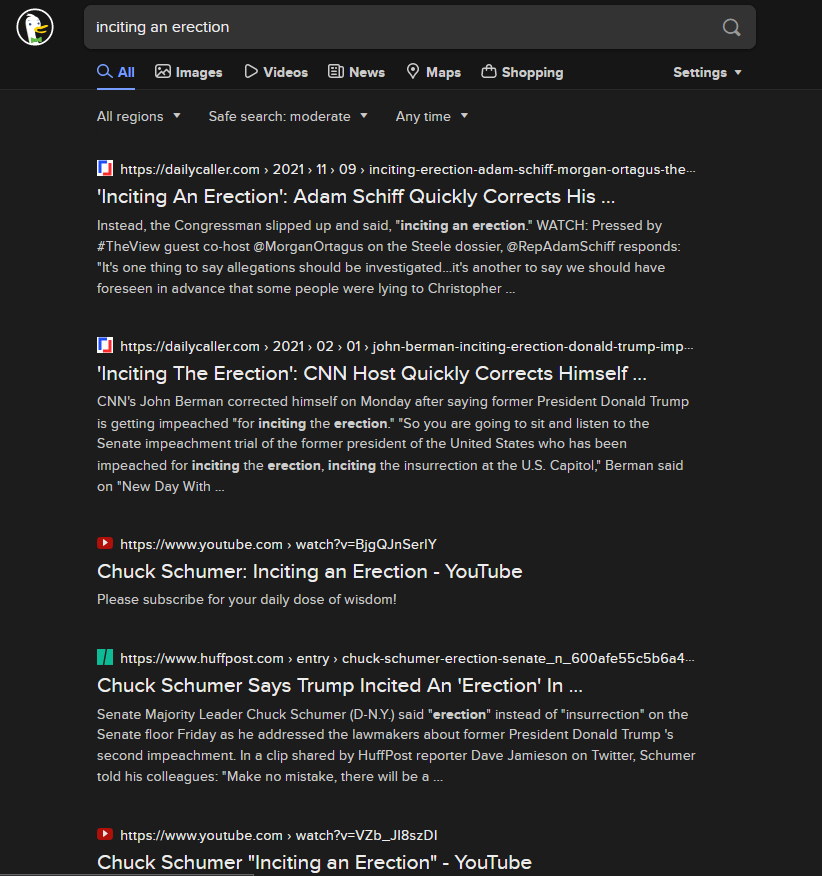Click "Please subscribe for your daily dose of wisdom!"
The image size is (822, 876).
(246, 599)
